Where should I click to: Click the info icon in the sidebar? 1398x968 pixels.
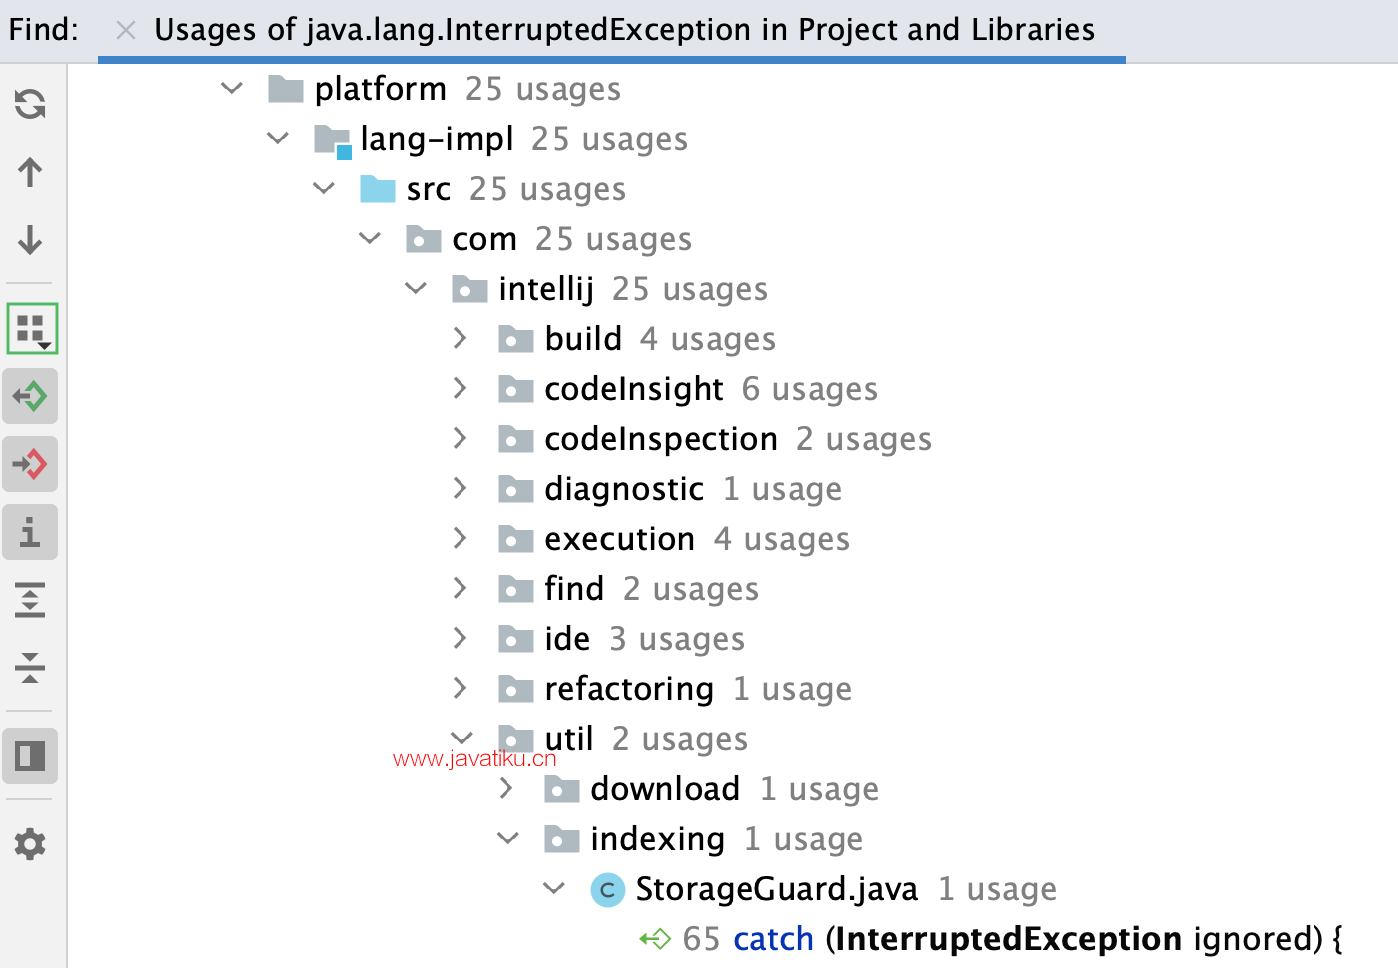click(x=30, y=532)
